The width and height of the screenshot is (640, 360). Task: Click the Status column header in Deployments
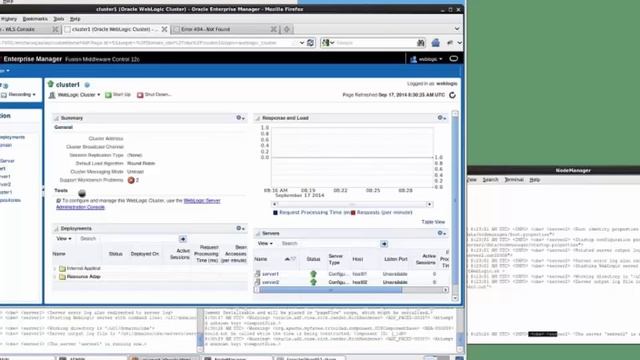(x=116, y=254)
